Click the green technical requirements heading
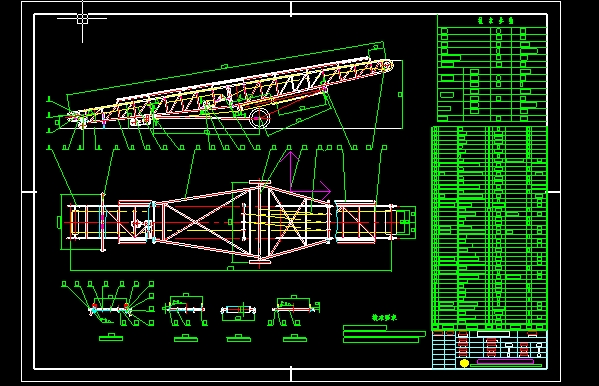Viewport: 599px width, 386px height. tap(384, 317)
